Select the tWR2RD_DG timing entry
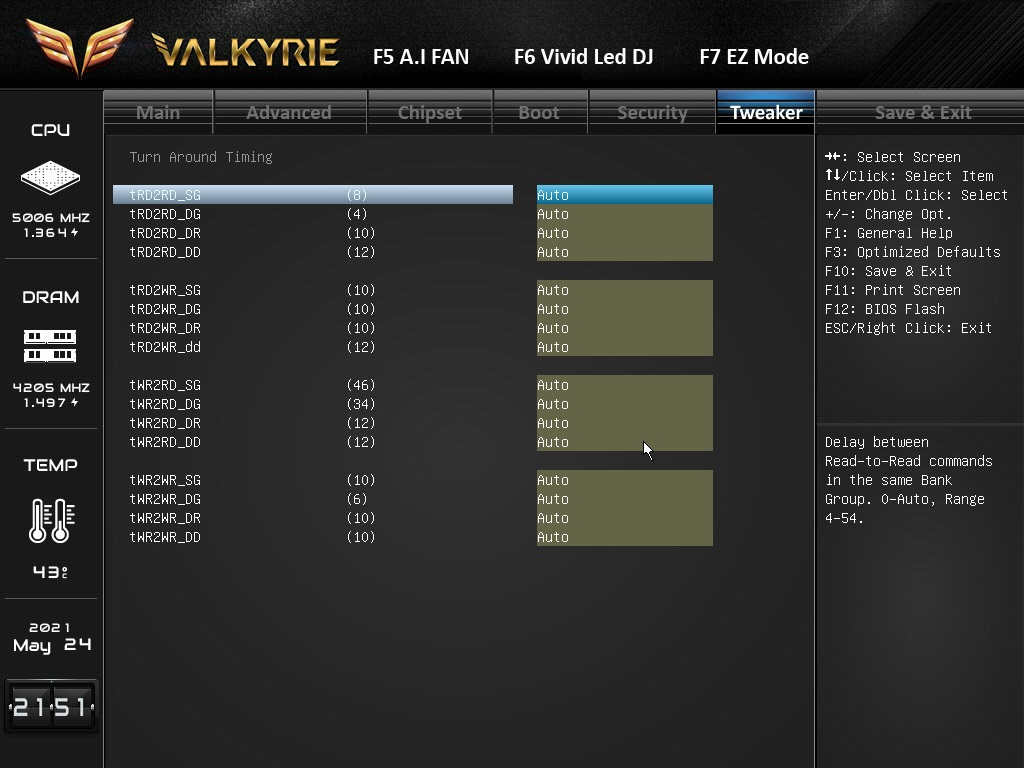 pos(165,404)
